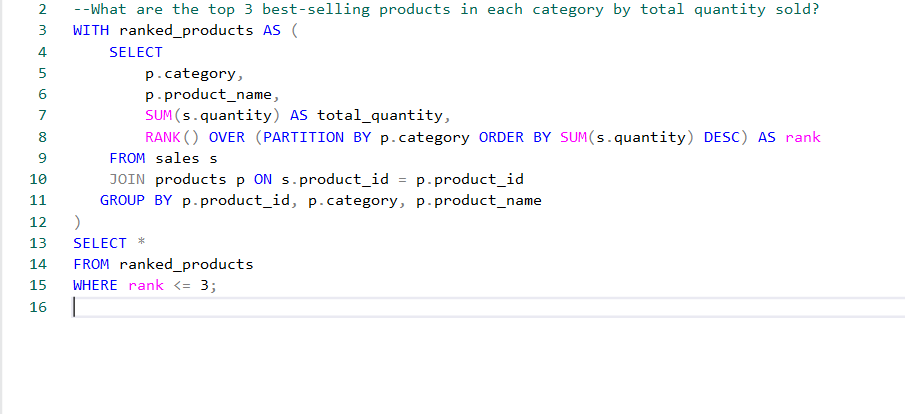This screenshot has height=414, width=905.
Task: Click line number 13 in the gutter
Action: [x=38, y=243]
